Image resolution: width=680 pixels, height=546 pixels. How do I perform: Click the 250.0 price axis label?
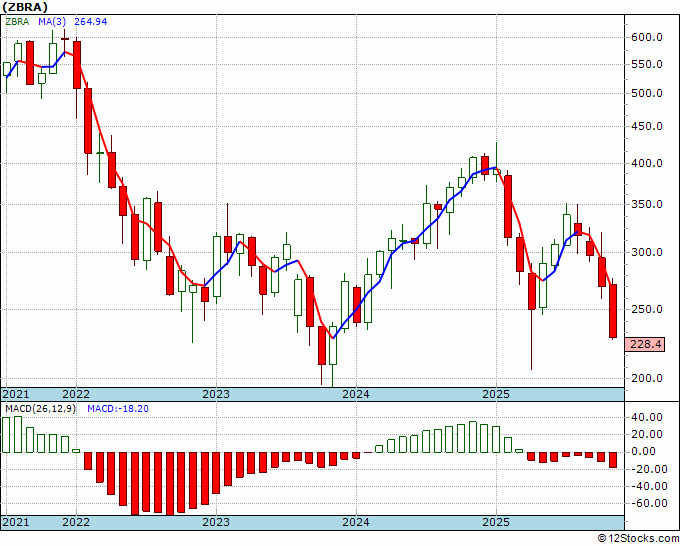pyautogui.click(x=646, y=310)
